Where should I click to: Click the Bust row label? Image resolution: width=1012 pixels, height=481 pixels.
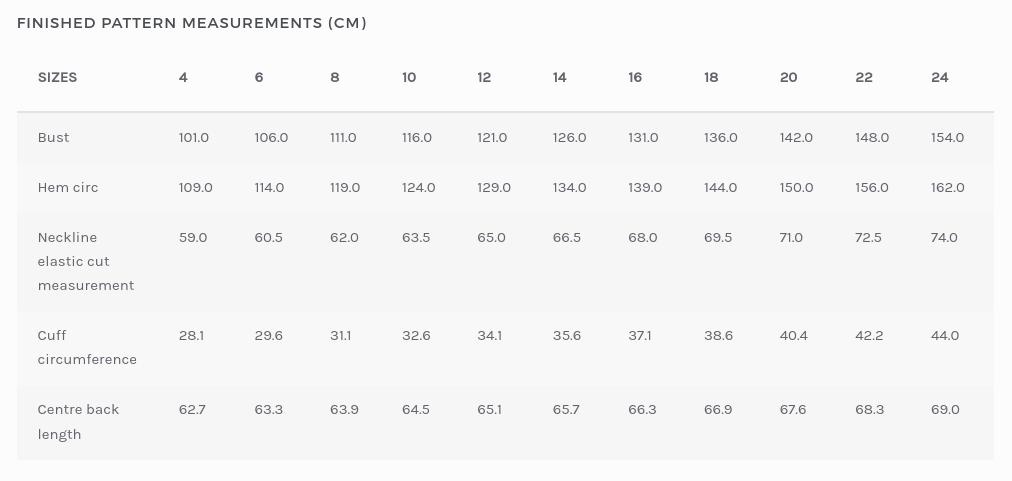(x=54, y=137)
